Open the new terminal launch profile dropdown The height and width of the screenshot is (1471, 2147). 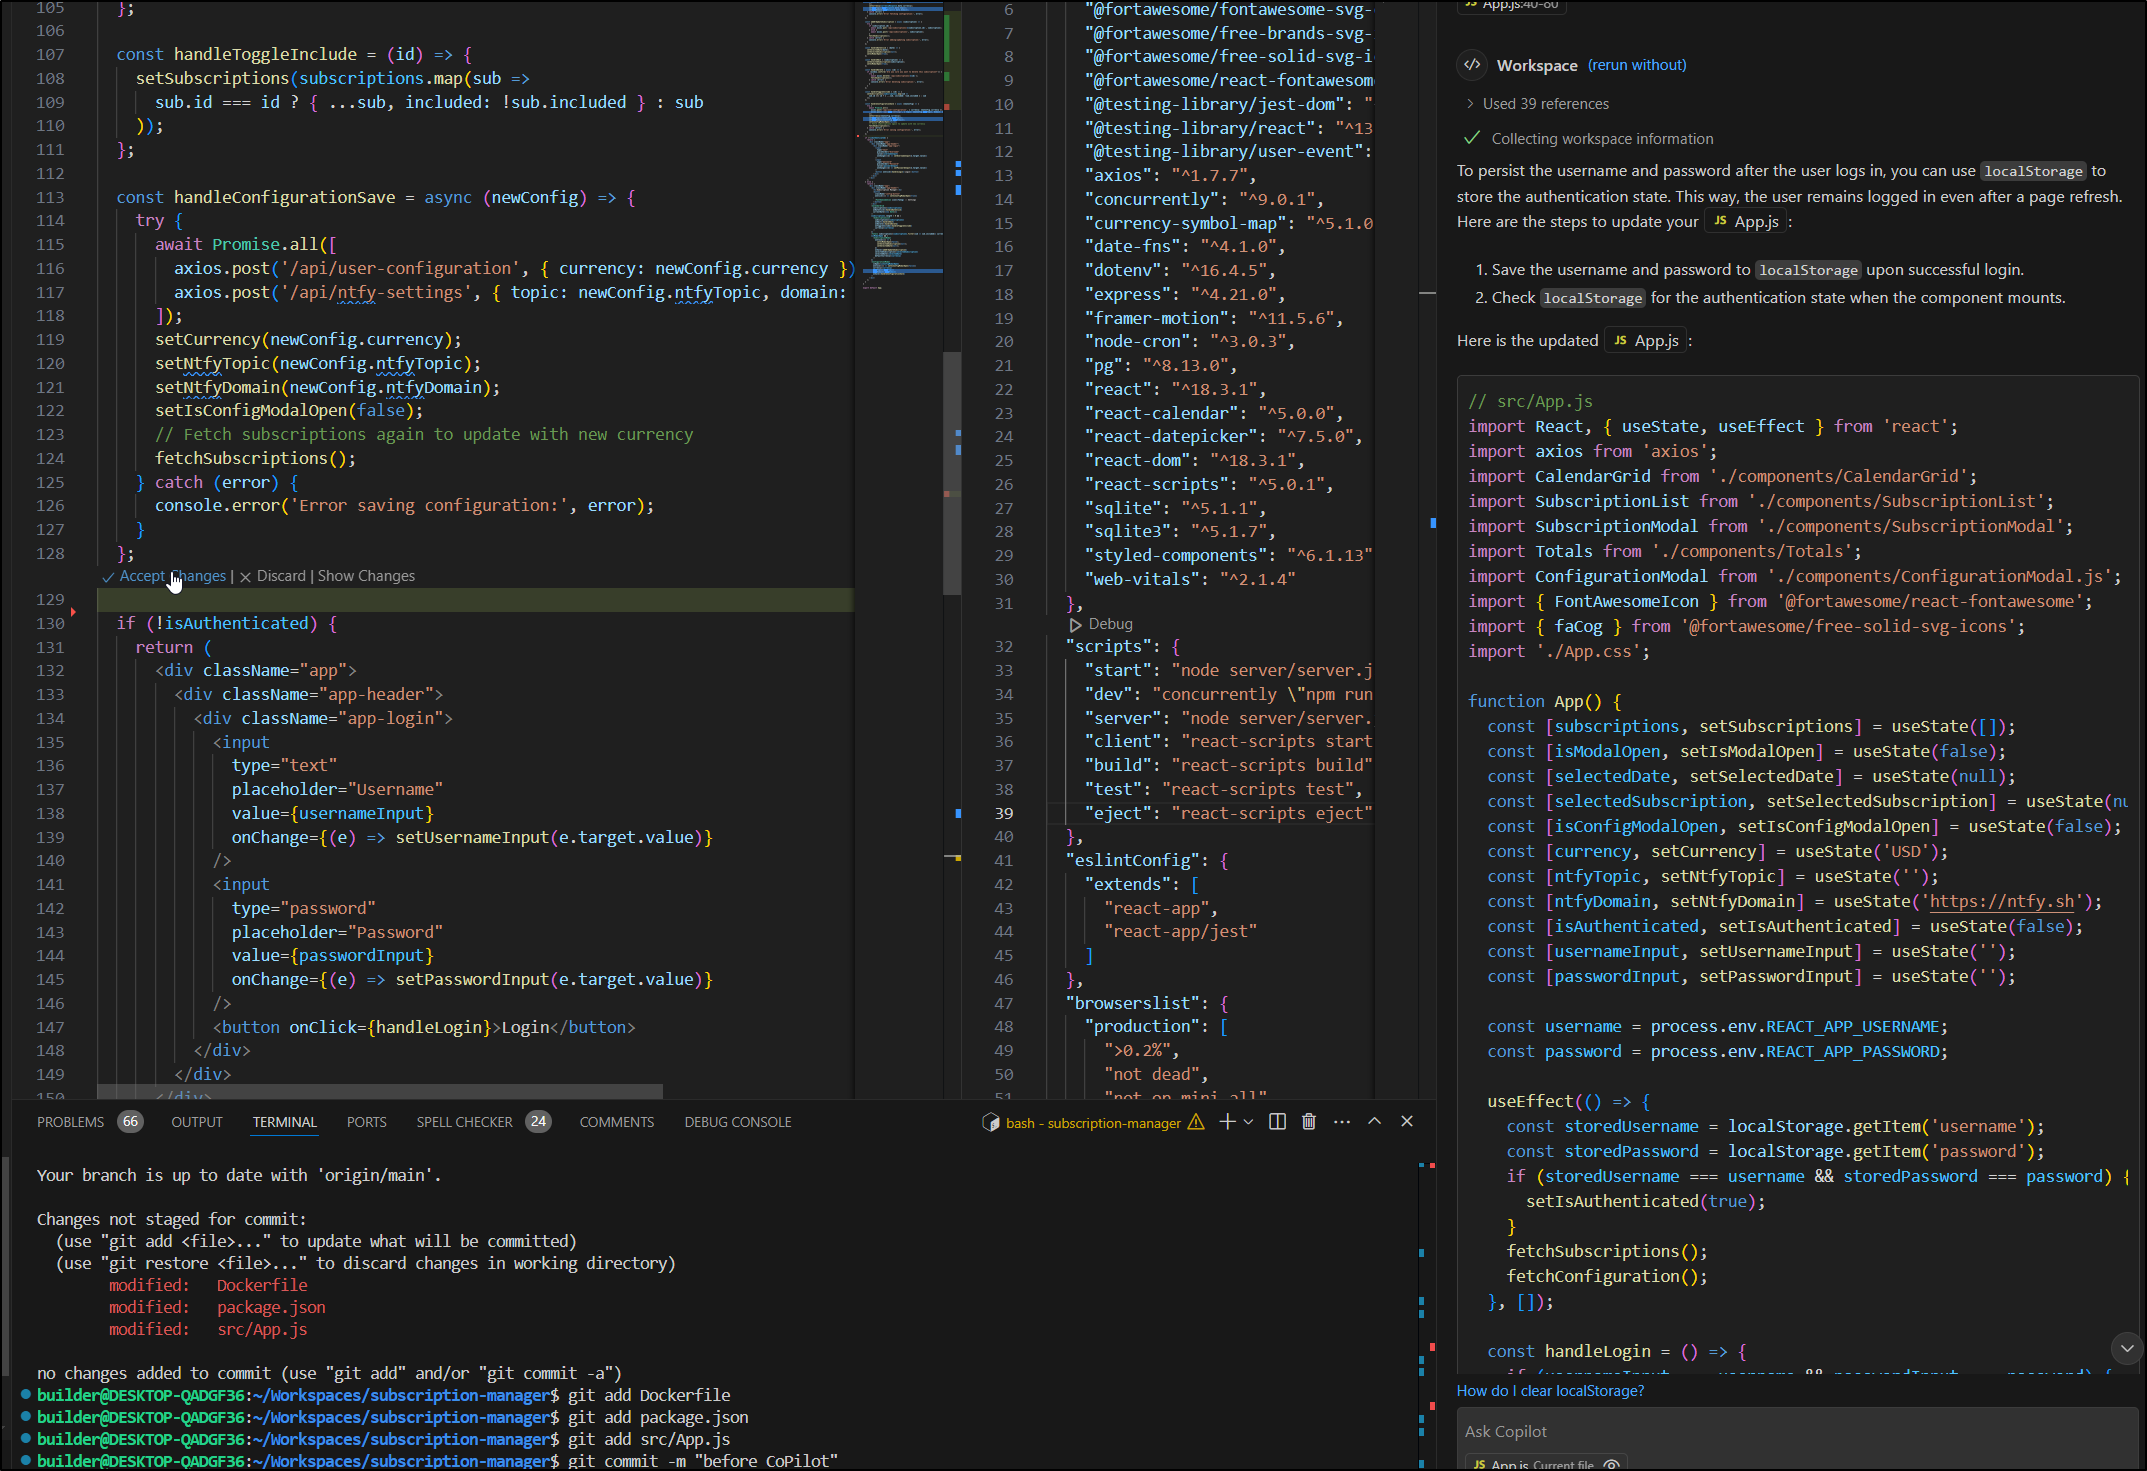1248,1122
